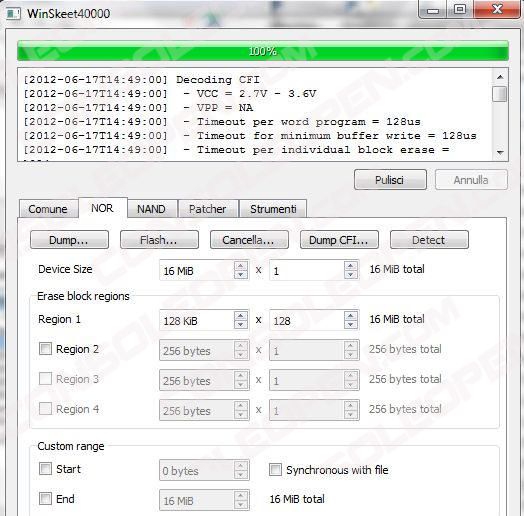Enable the Region 2 checkbox

[x=45, y=349]
